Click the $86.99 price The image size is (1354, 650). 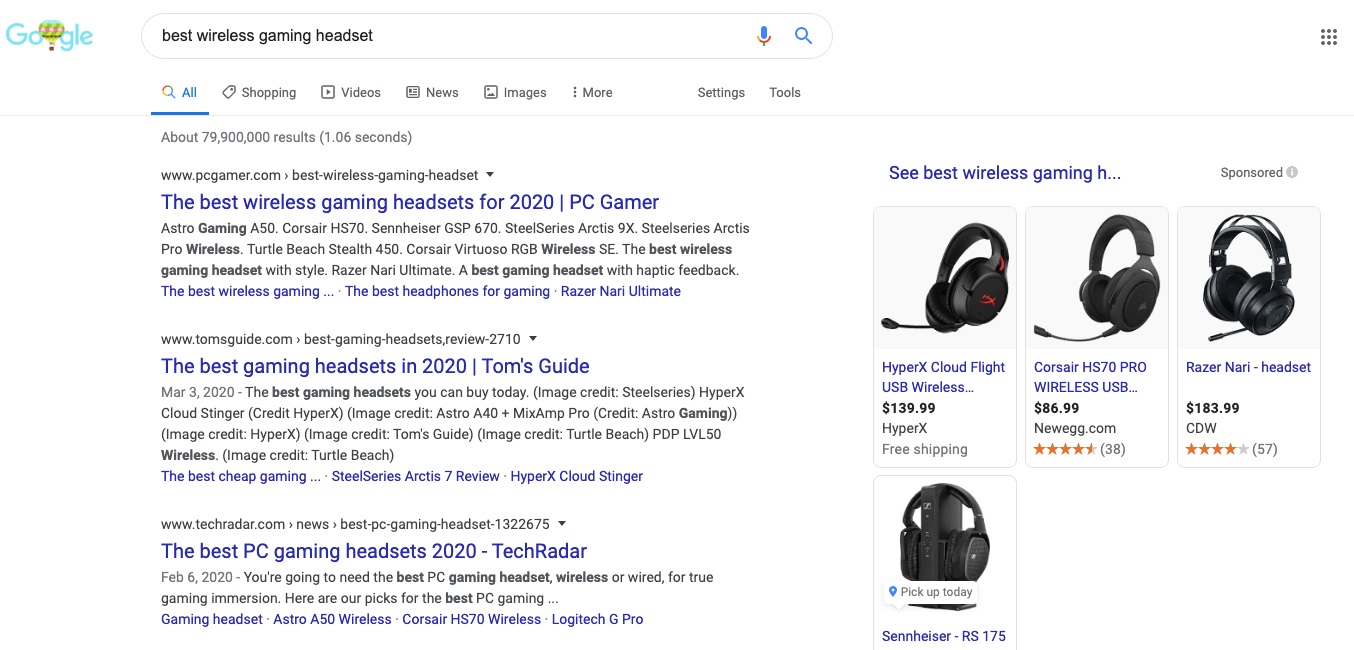pyautogui.click(x=1057, y=408)
